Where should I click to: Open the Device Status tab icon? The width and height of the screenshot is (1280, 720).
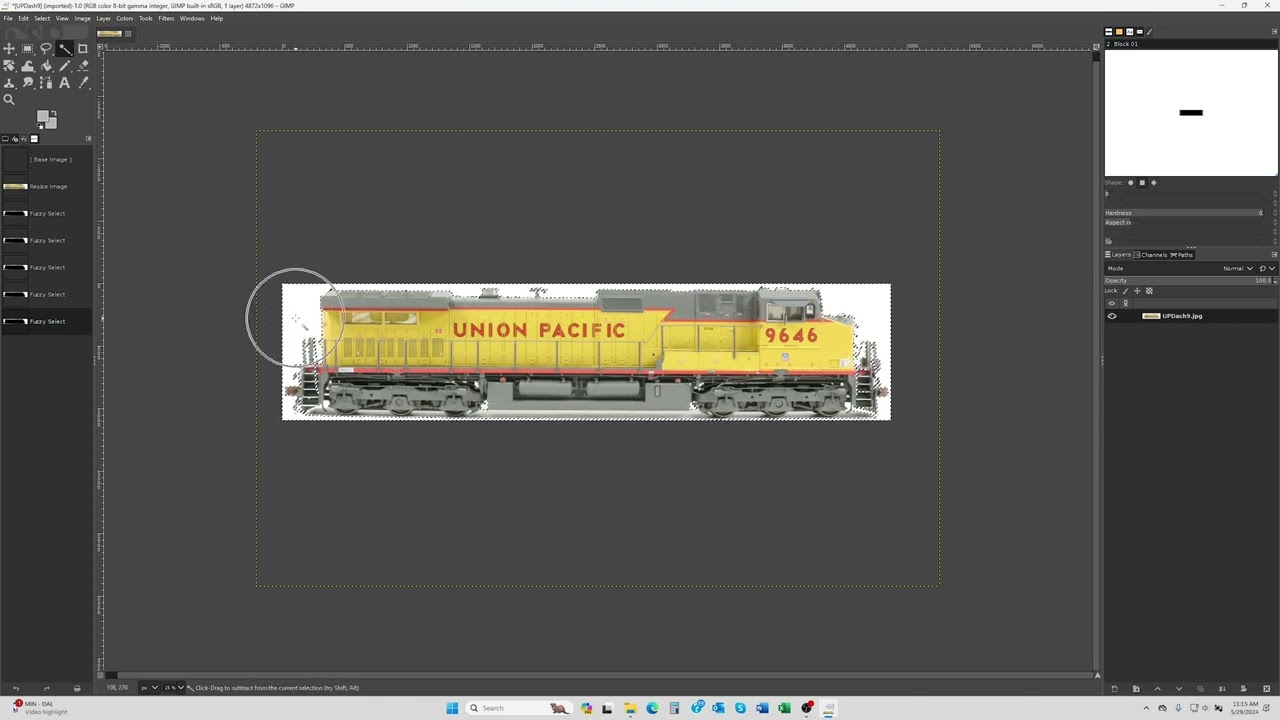coord(15,139)
